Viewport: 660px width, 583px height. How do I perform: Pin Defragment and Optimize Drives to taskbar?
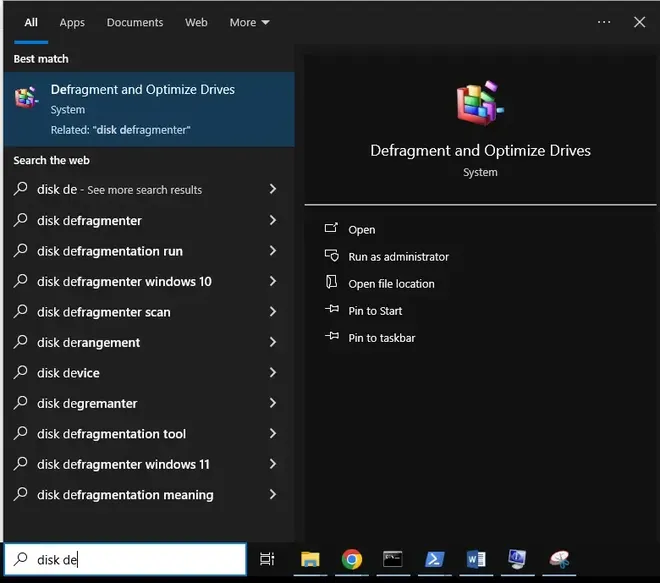tap(381, 338)
